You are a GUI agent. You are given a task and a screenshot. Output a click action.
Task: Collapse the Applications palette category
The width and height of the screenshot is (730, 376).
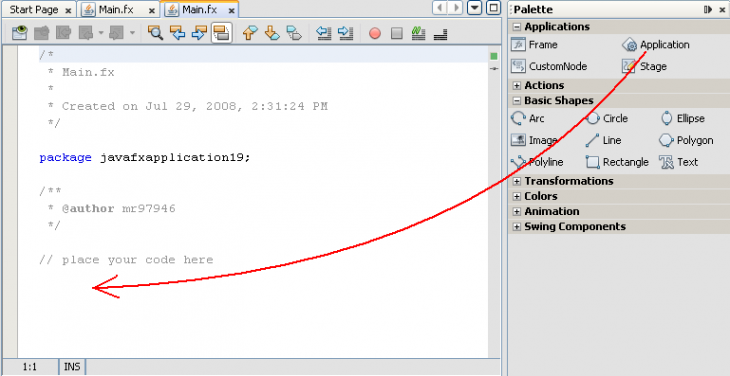[x=516, y=27]
